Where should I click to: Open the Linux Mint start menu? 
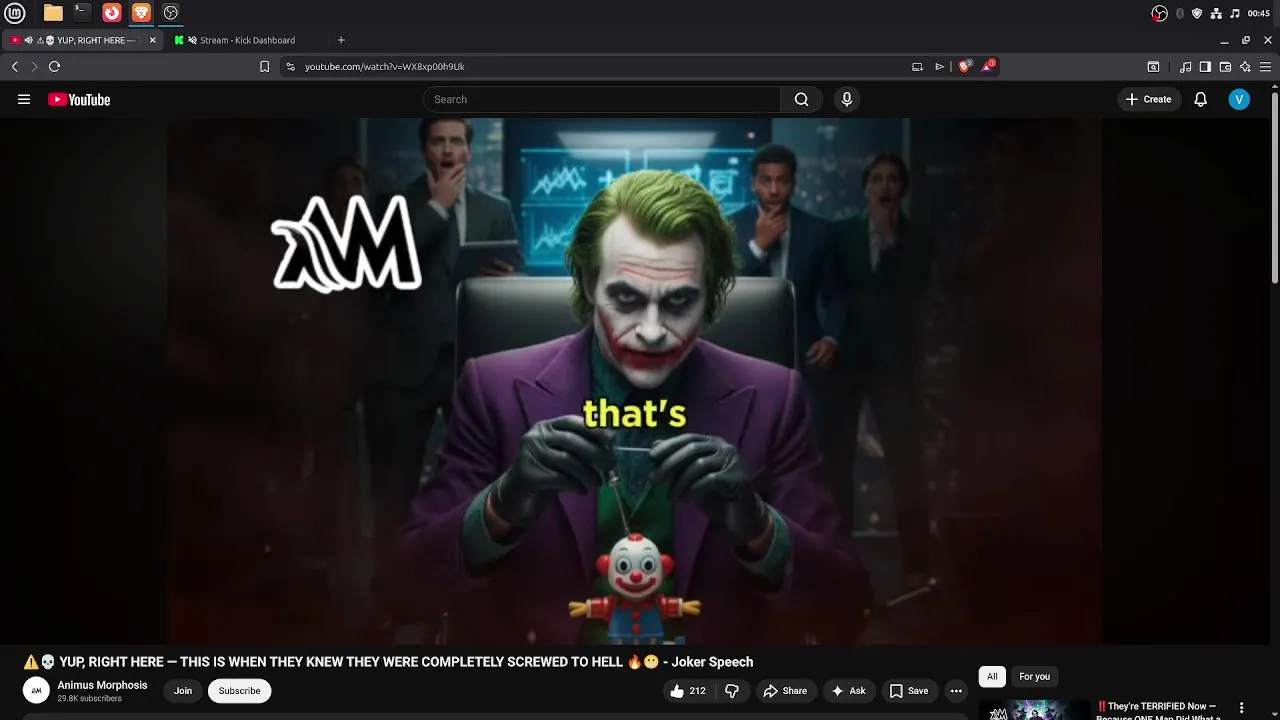(15, 13)
